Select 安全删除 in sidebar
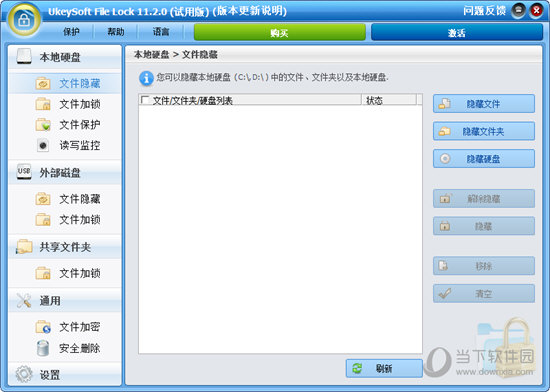Screen dimensions: 550x392 point(65,348)
